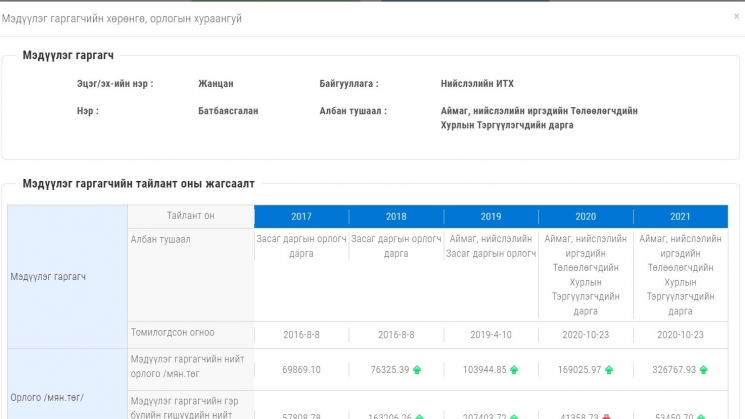The image size is (745, 419).
Task: Click the 2019-4-10 appointment date cell
Action: click(490, 334)
